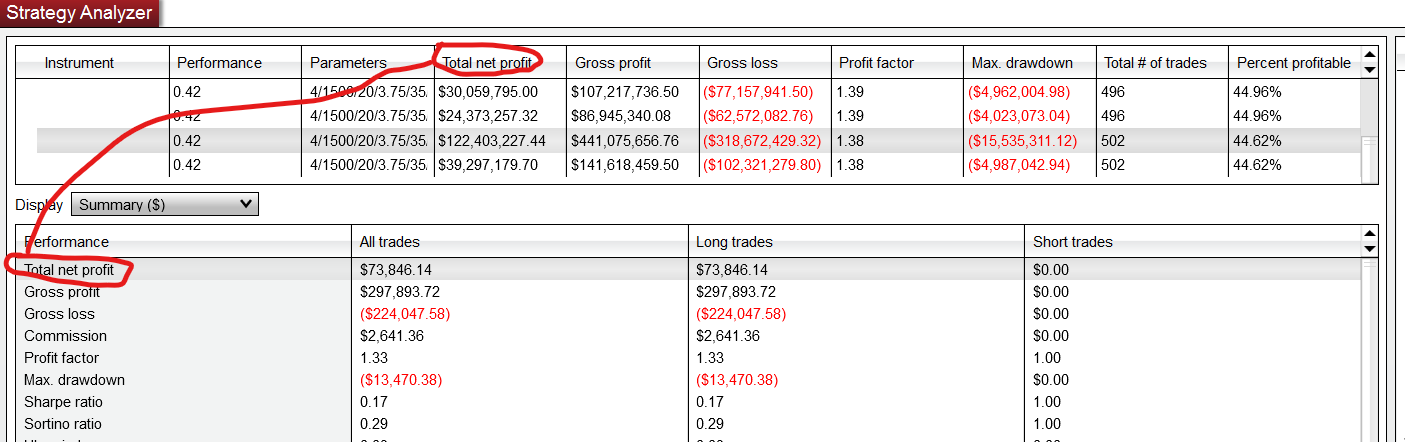The height and width of the screenshot is (442, 1405).
Task: Select the Strategy Analyzer tab
Action: (x=80, y=13)
